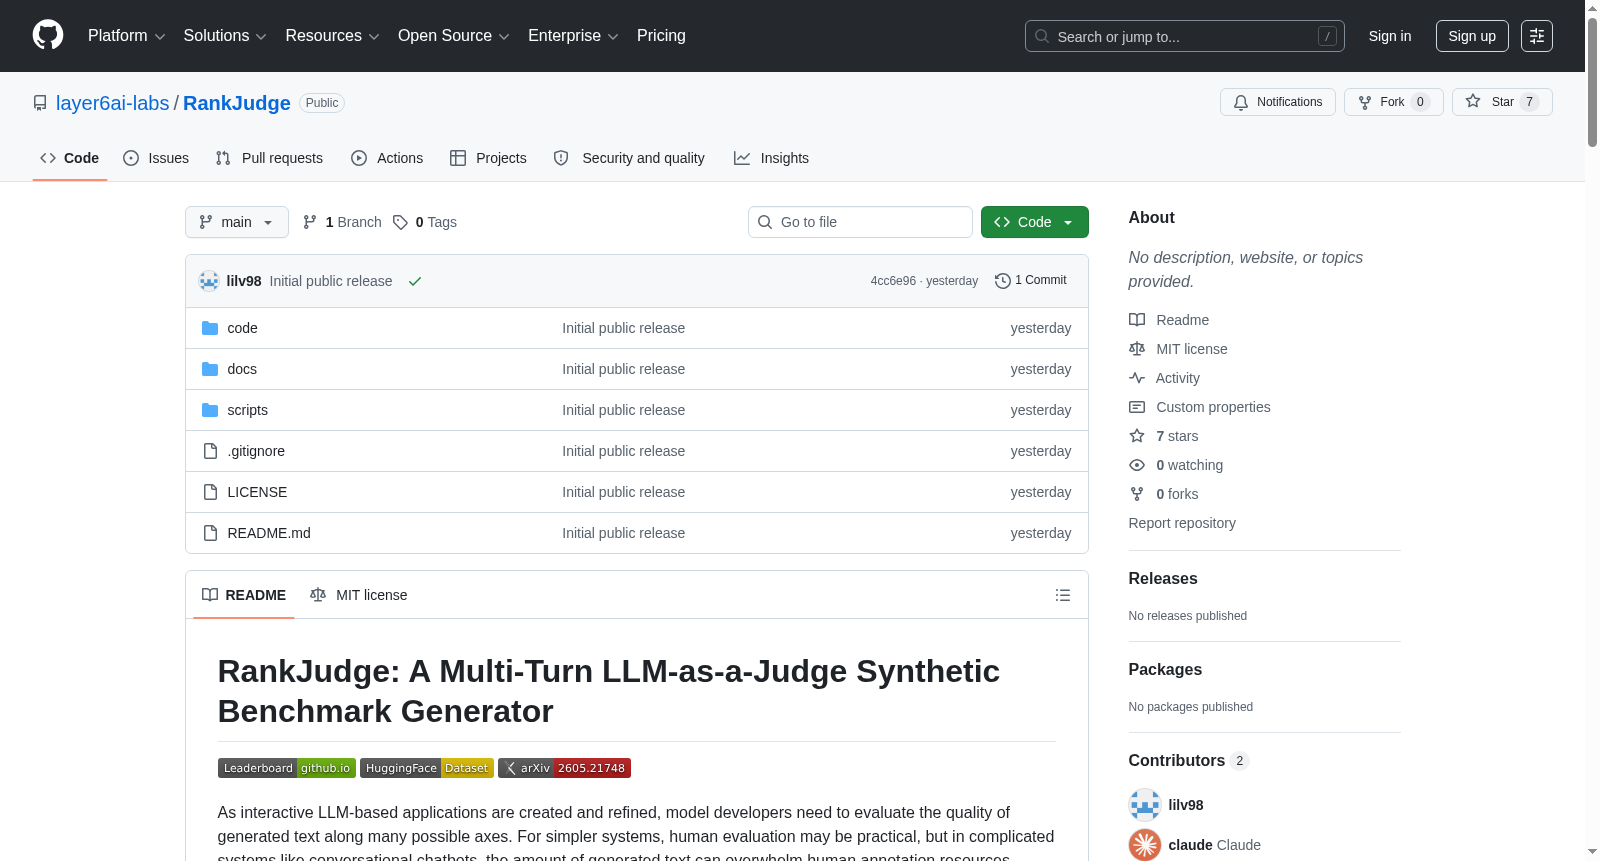Open the command palette icon button
The image size is (1600, 861).
(1537, 36)
